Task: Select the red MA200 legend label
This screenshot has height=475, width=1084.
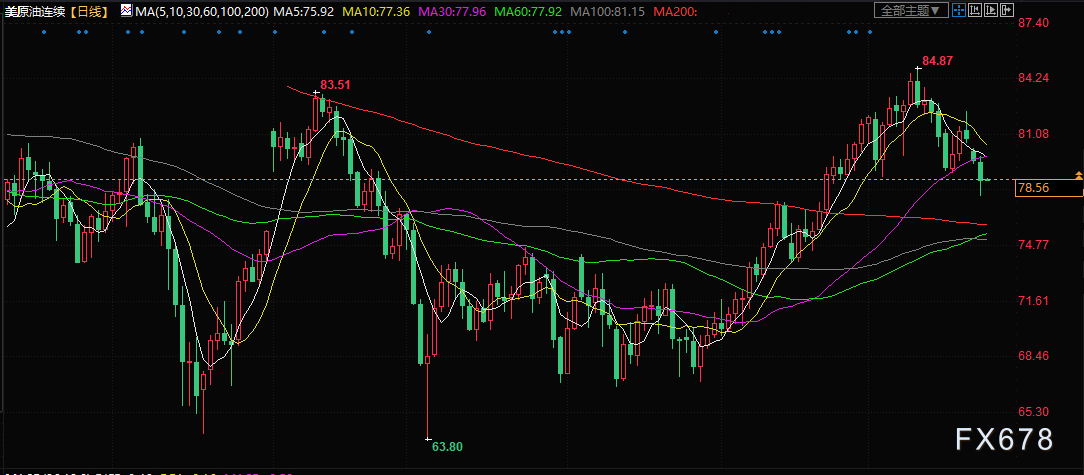Action: pyautogui.click(x=675, y=11)
